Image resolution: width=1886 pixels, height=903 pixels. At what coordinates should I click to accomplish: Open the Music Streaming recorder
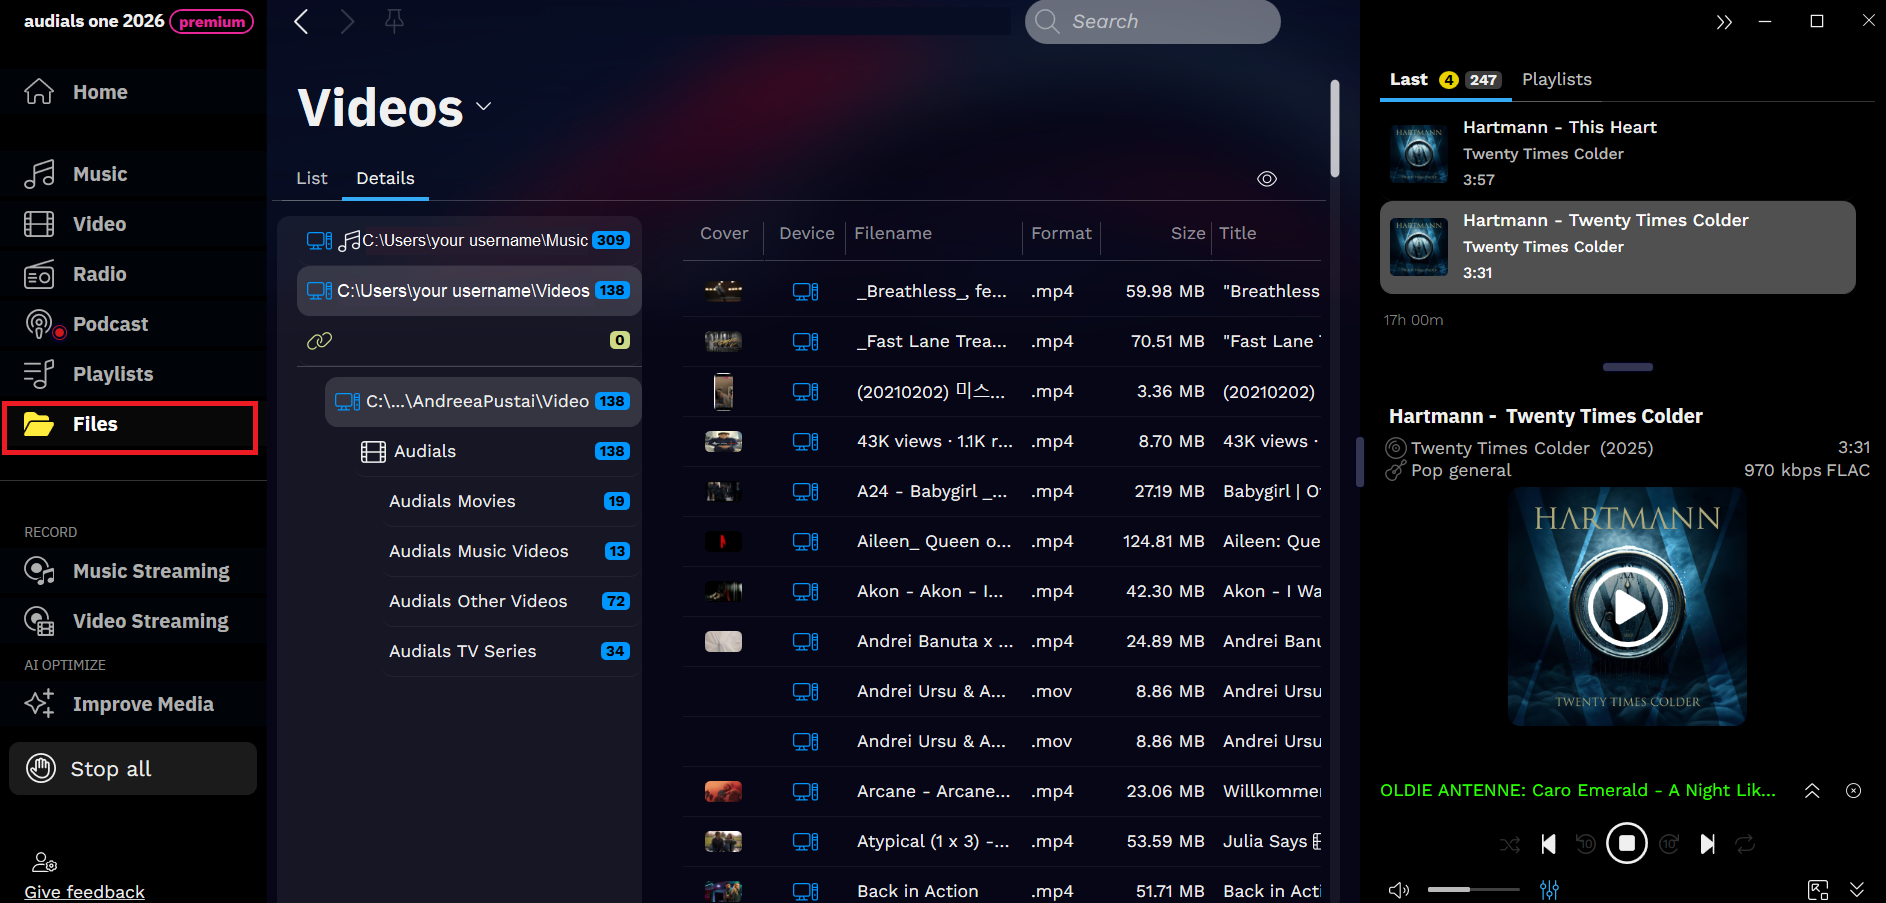click(150, 570)
